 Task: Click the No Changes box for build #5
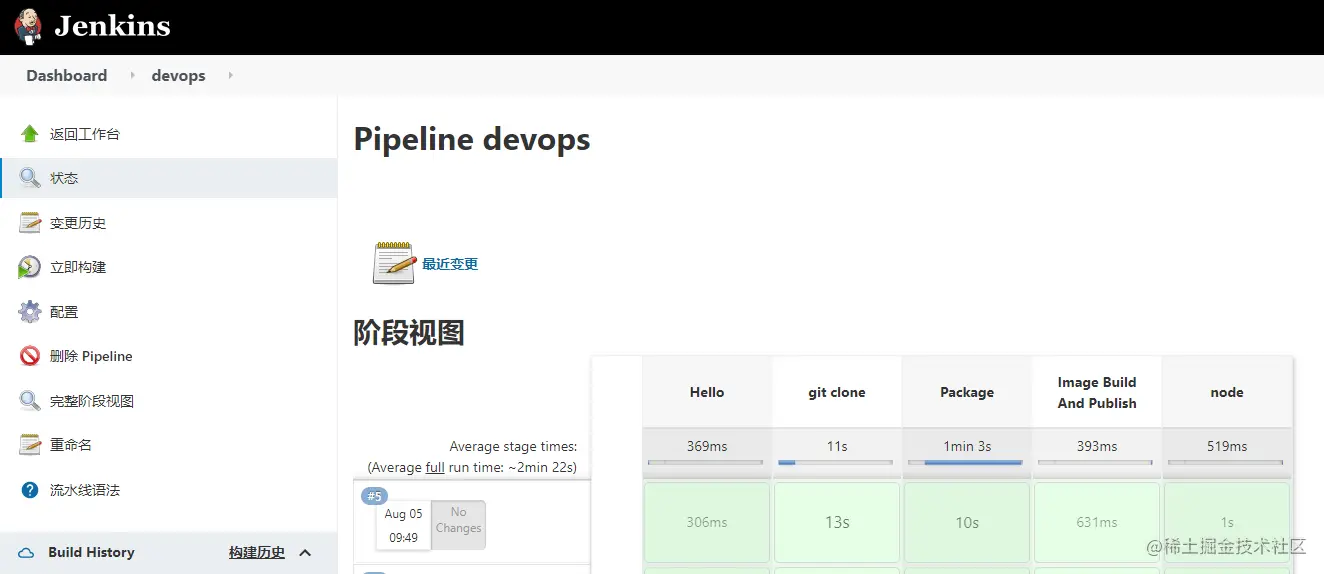point(458,524)
